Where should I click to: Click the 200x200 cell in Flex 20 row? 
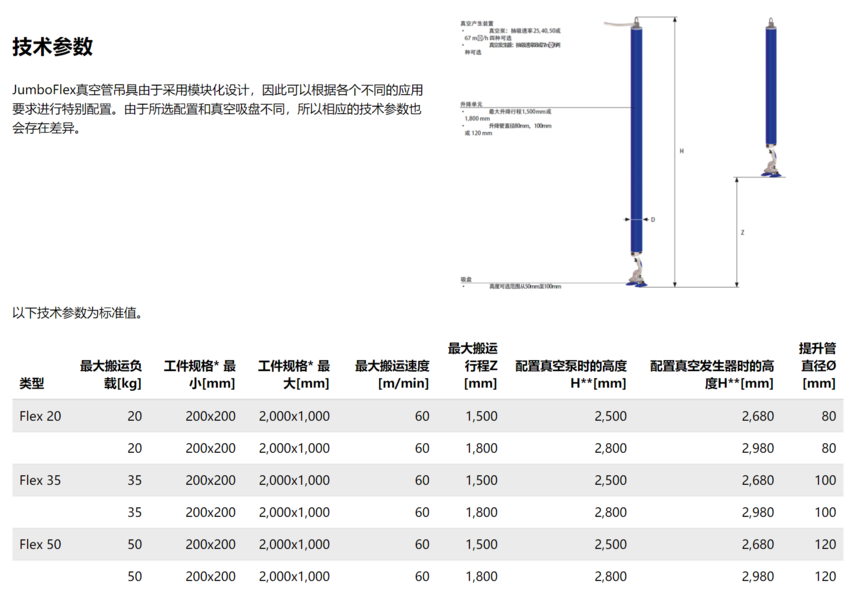click(211, 416)
